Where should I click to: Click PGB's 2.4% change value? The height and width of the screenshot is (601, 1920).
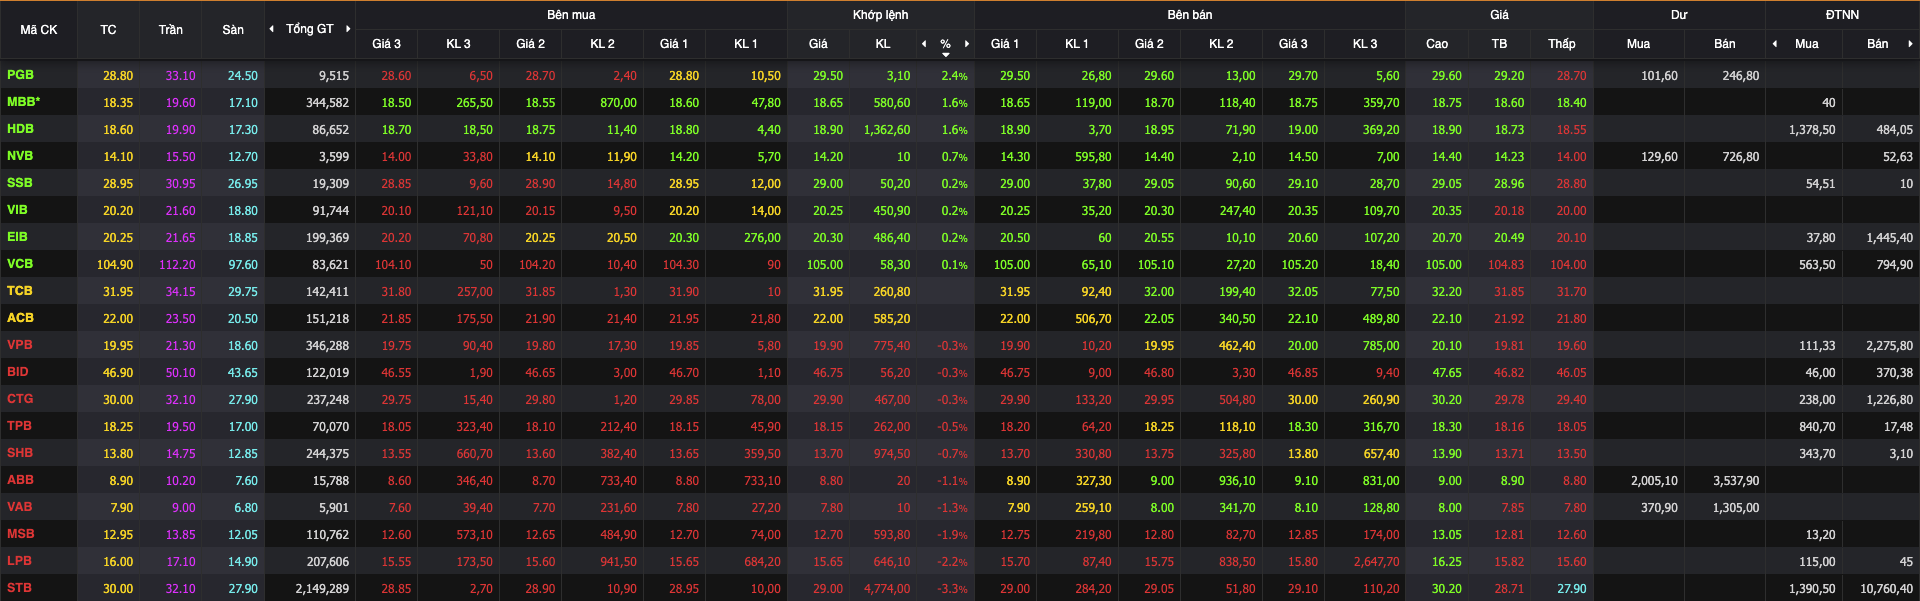954,76
